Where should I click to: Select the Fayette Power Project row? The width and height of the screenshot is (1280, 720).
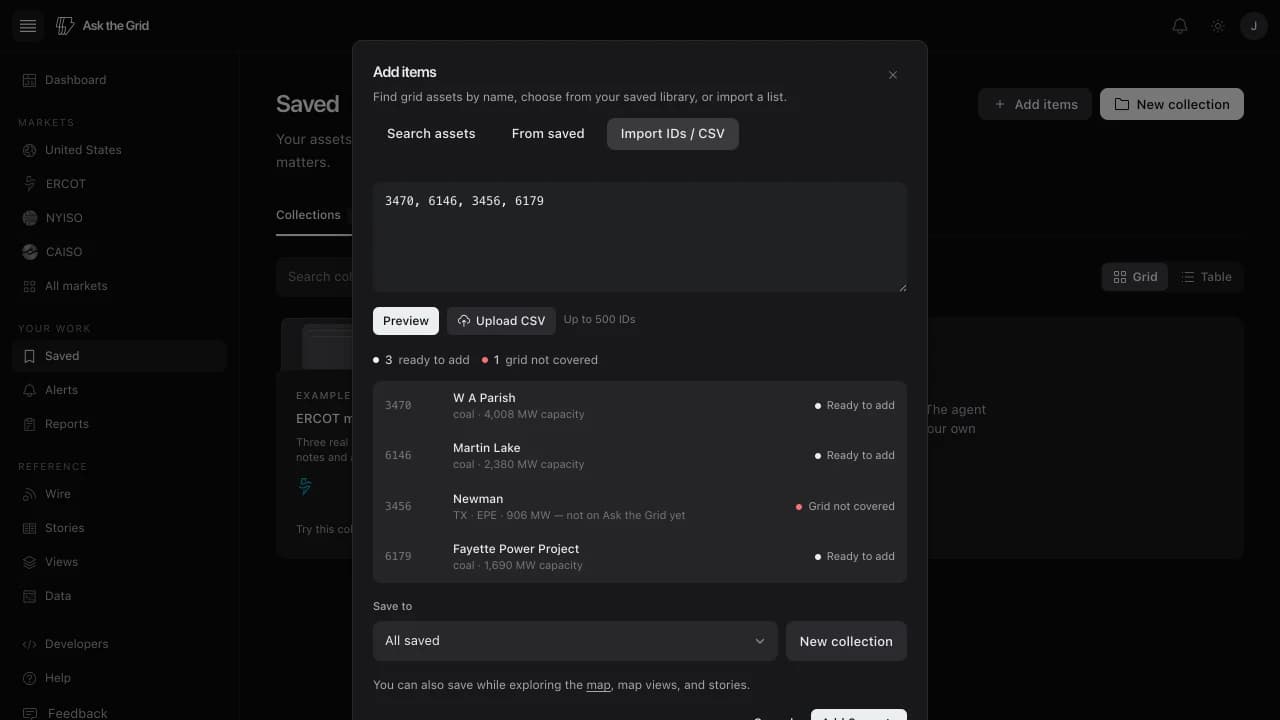pos(640,557)
